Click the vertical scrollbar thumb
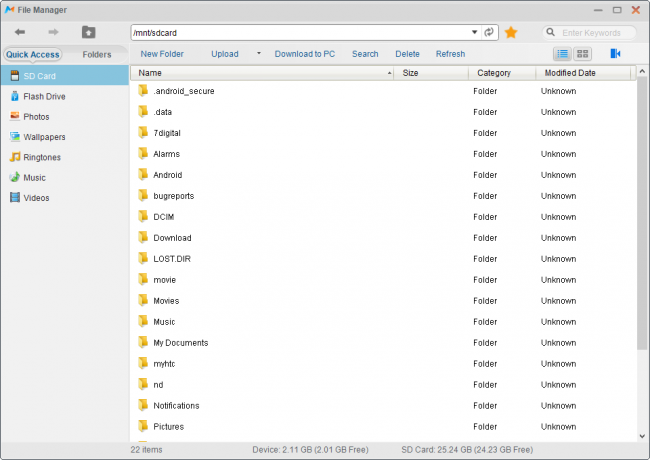Image resolution: width=650 pixels, height=460 pixels. (642, 213)
